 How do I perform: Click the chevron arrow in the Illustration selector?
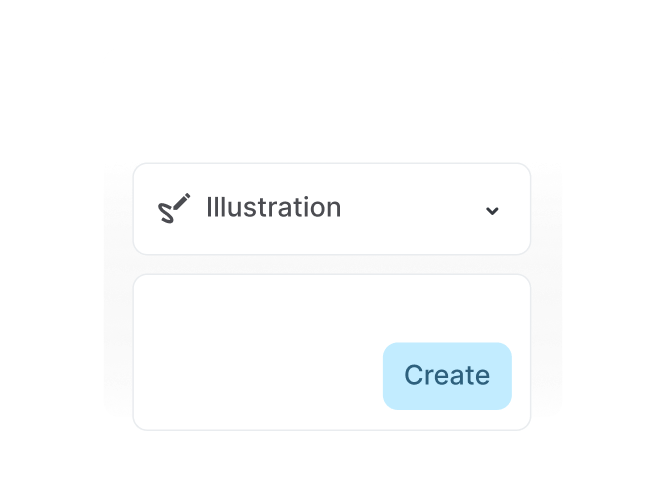tap(491, 210)
